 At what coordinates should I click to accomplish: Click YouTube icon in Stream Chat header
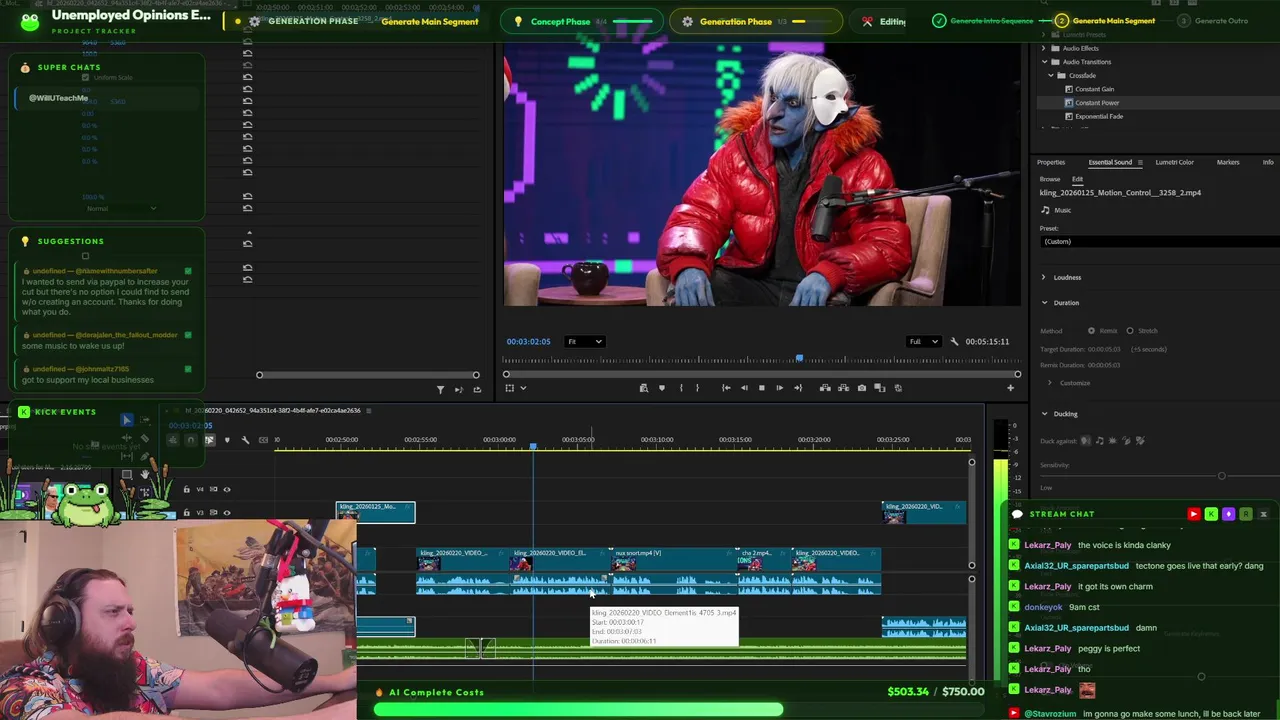(1193, 514)
